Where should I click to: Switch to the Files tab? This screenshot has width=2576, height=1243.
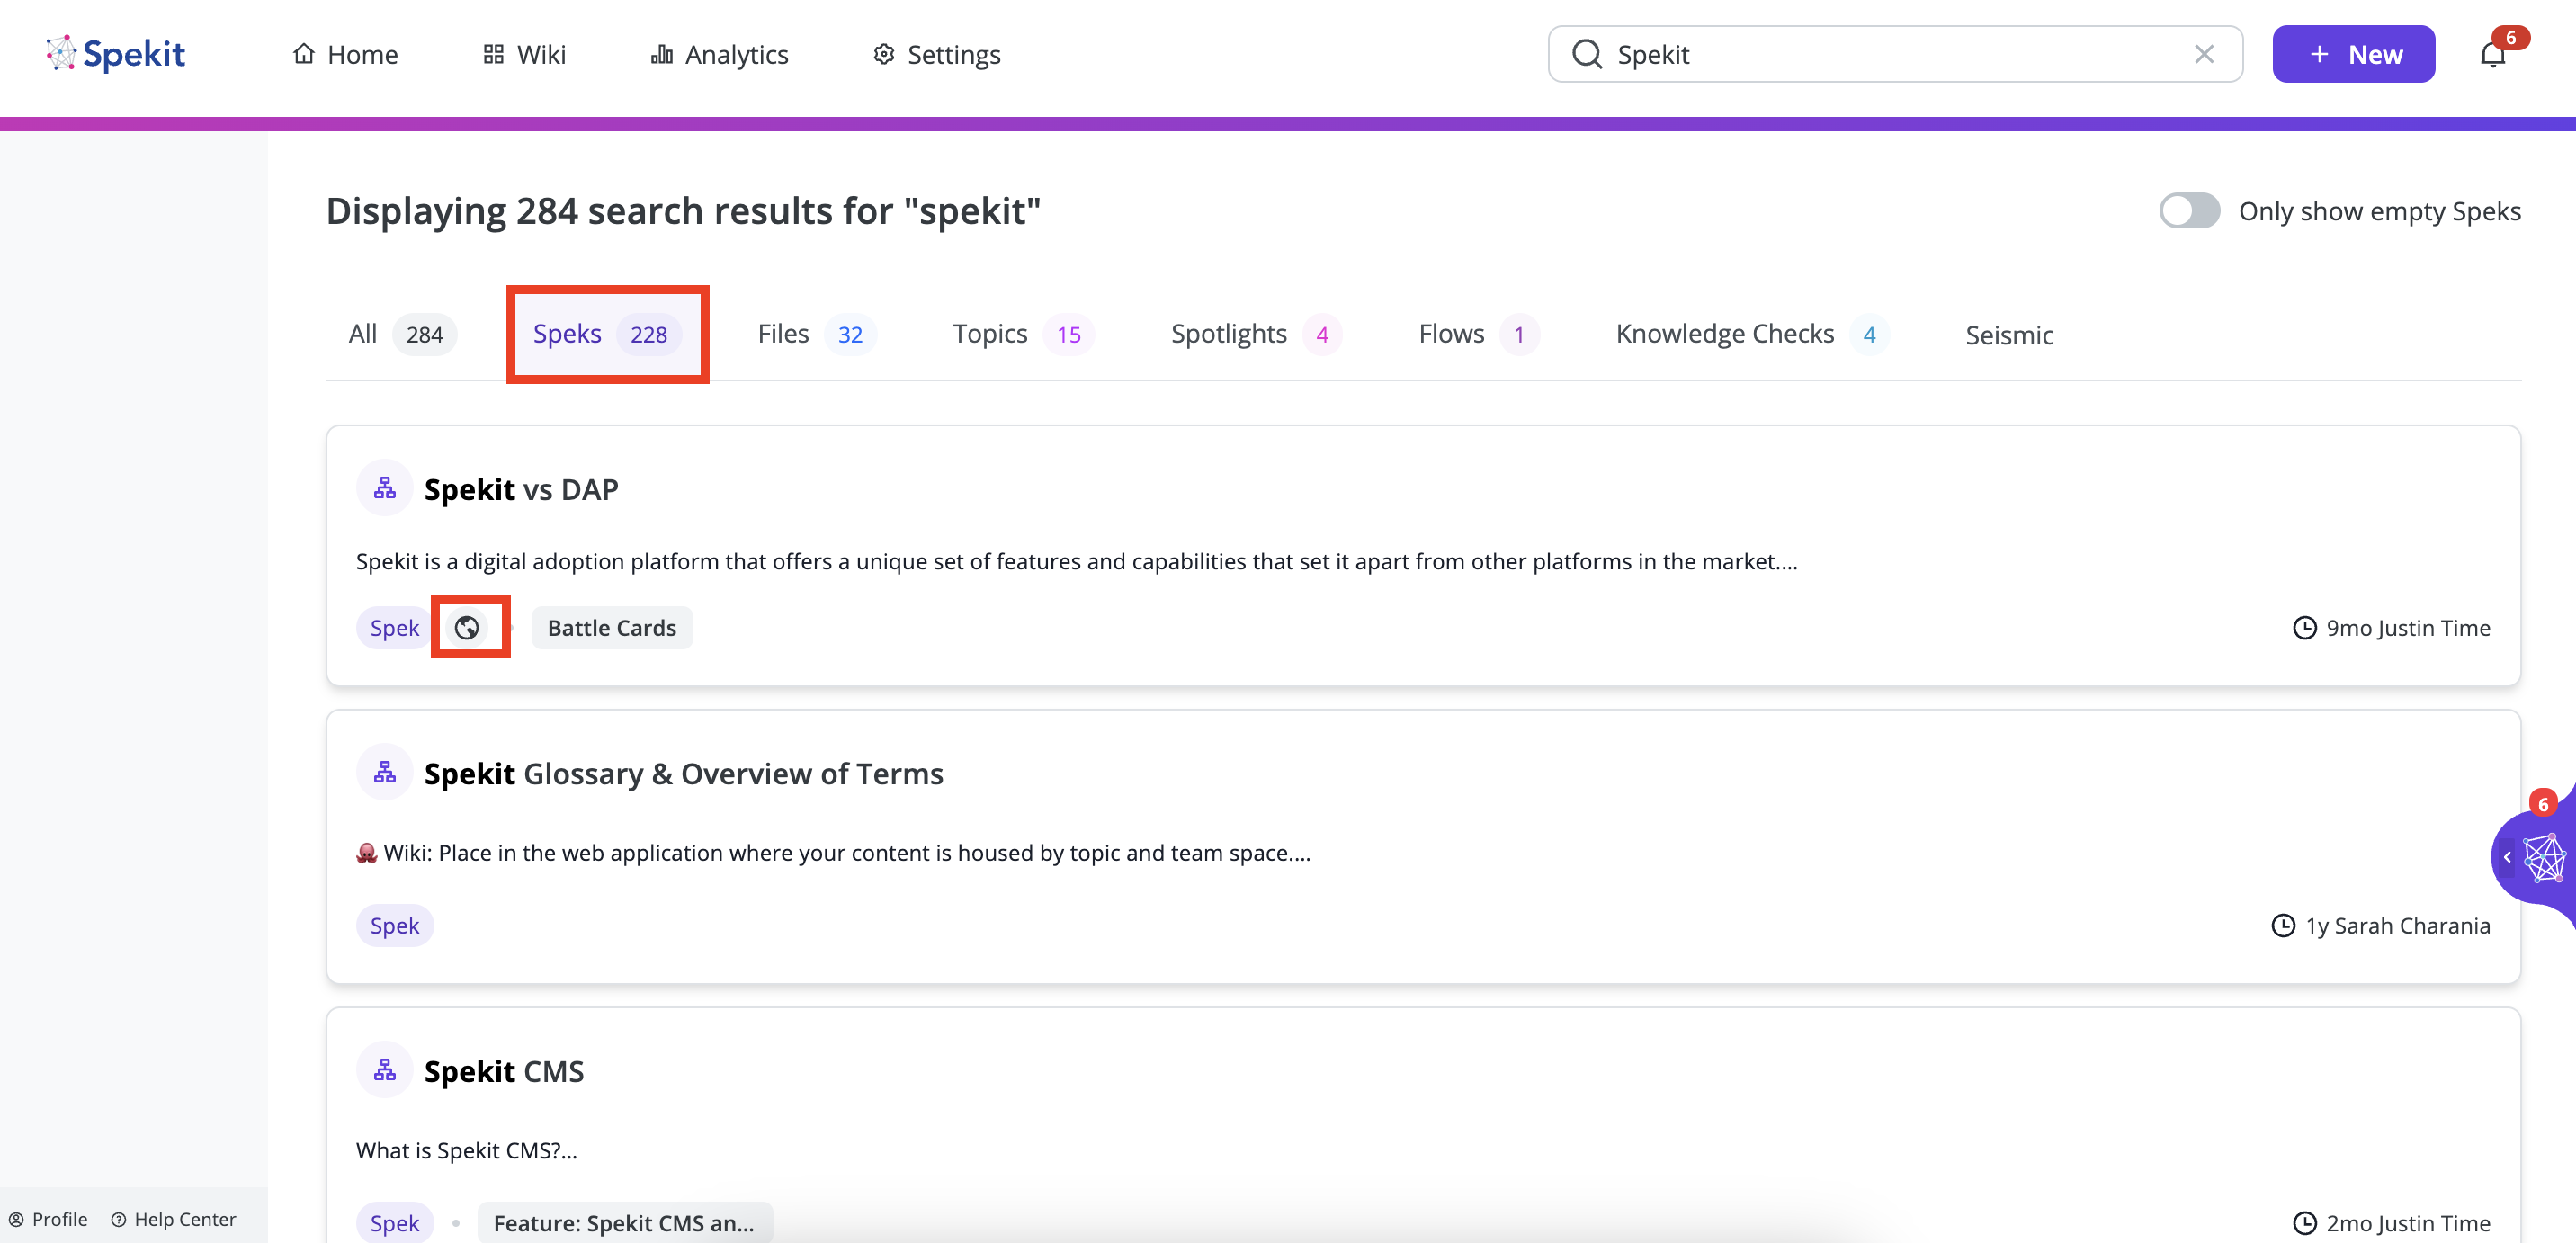click(x=816, y=334)
